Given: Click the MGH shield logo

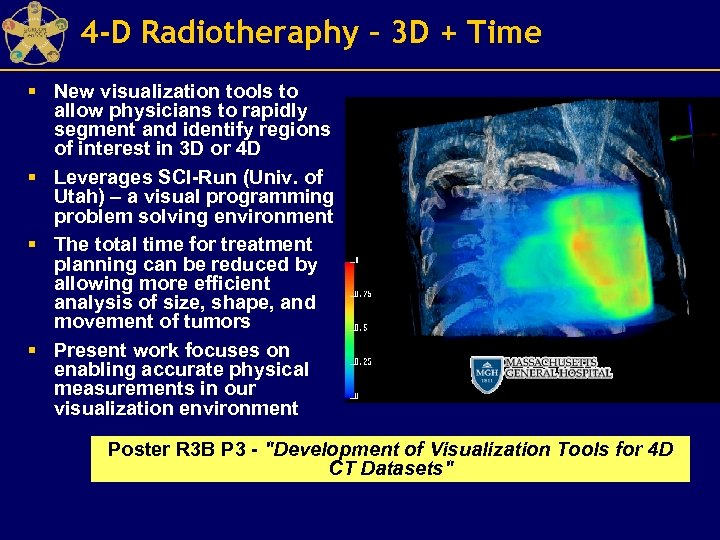Looking at the screenshot, I should tap(486, 375).
